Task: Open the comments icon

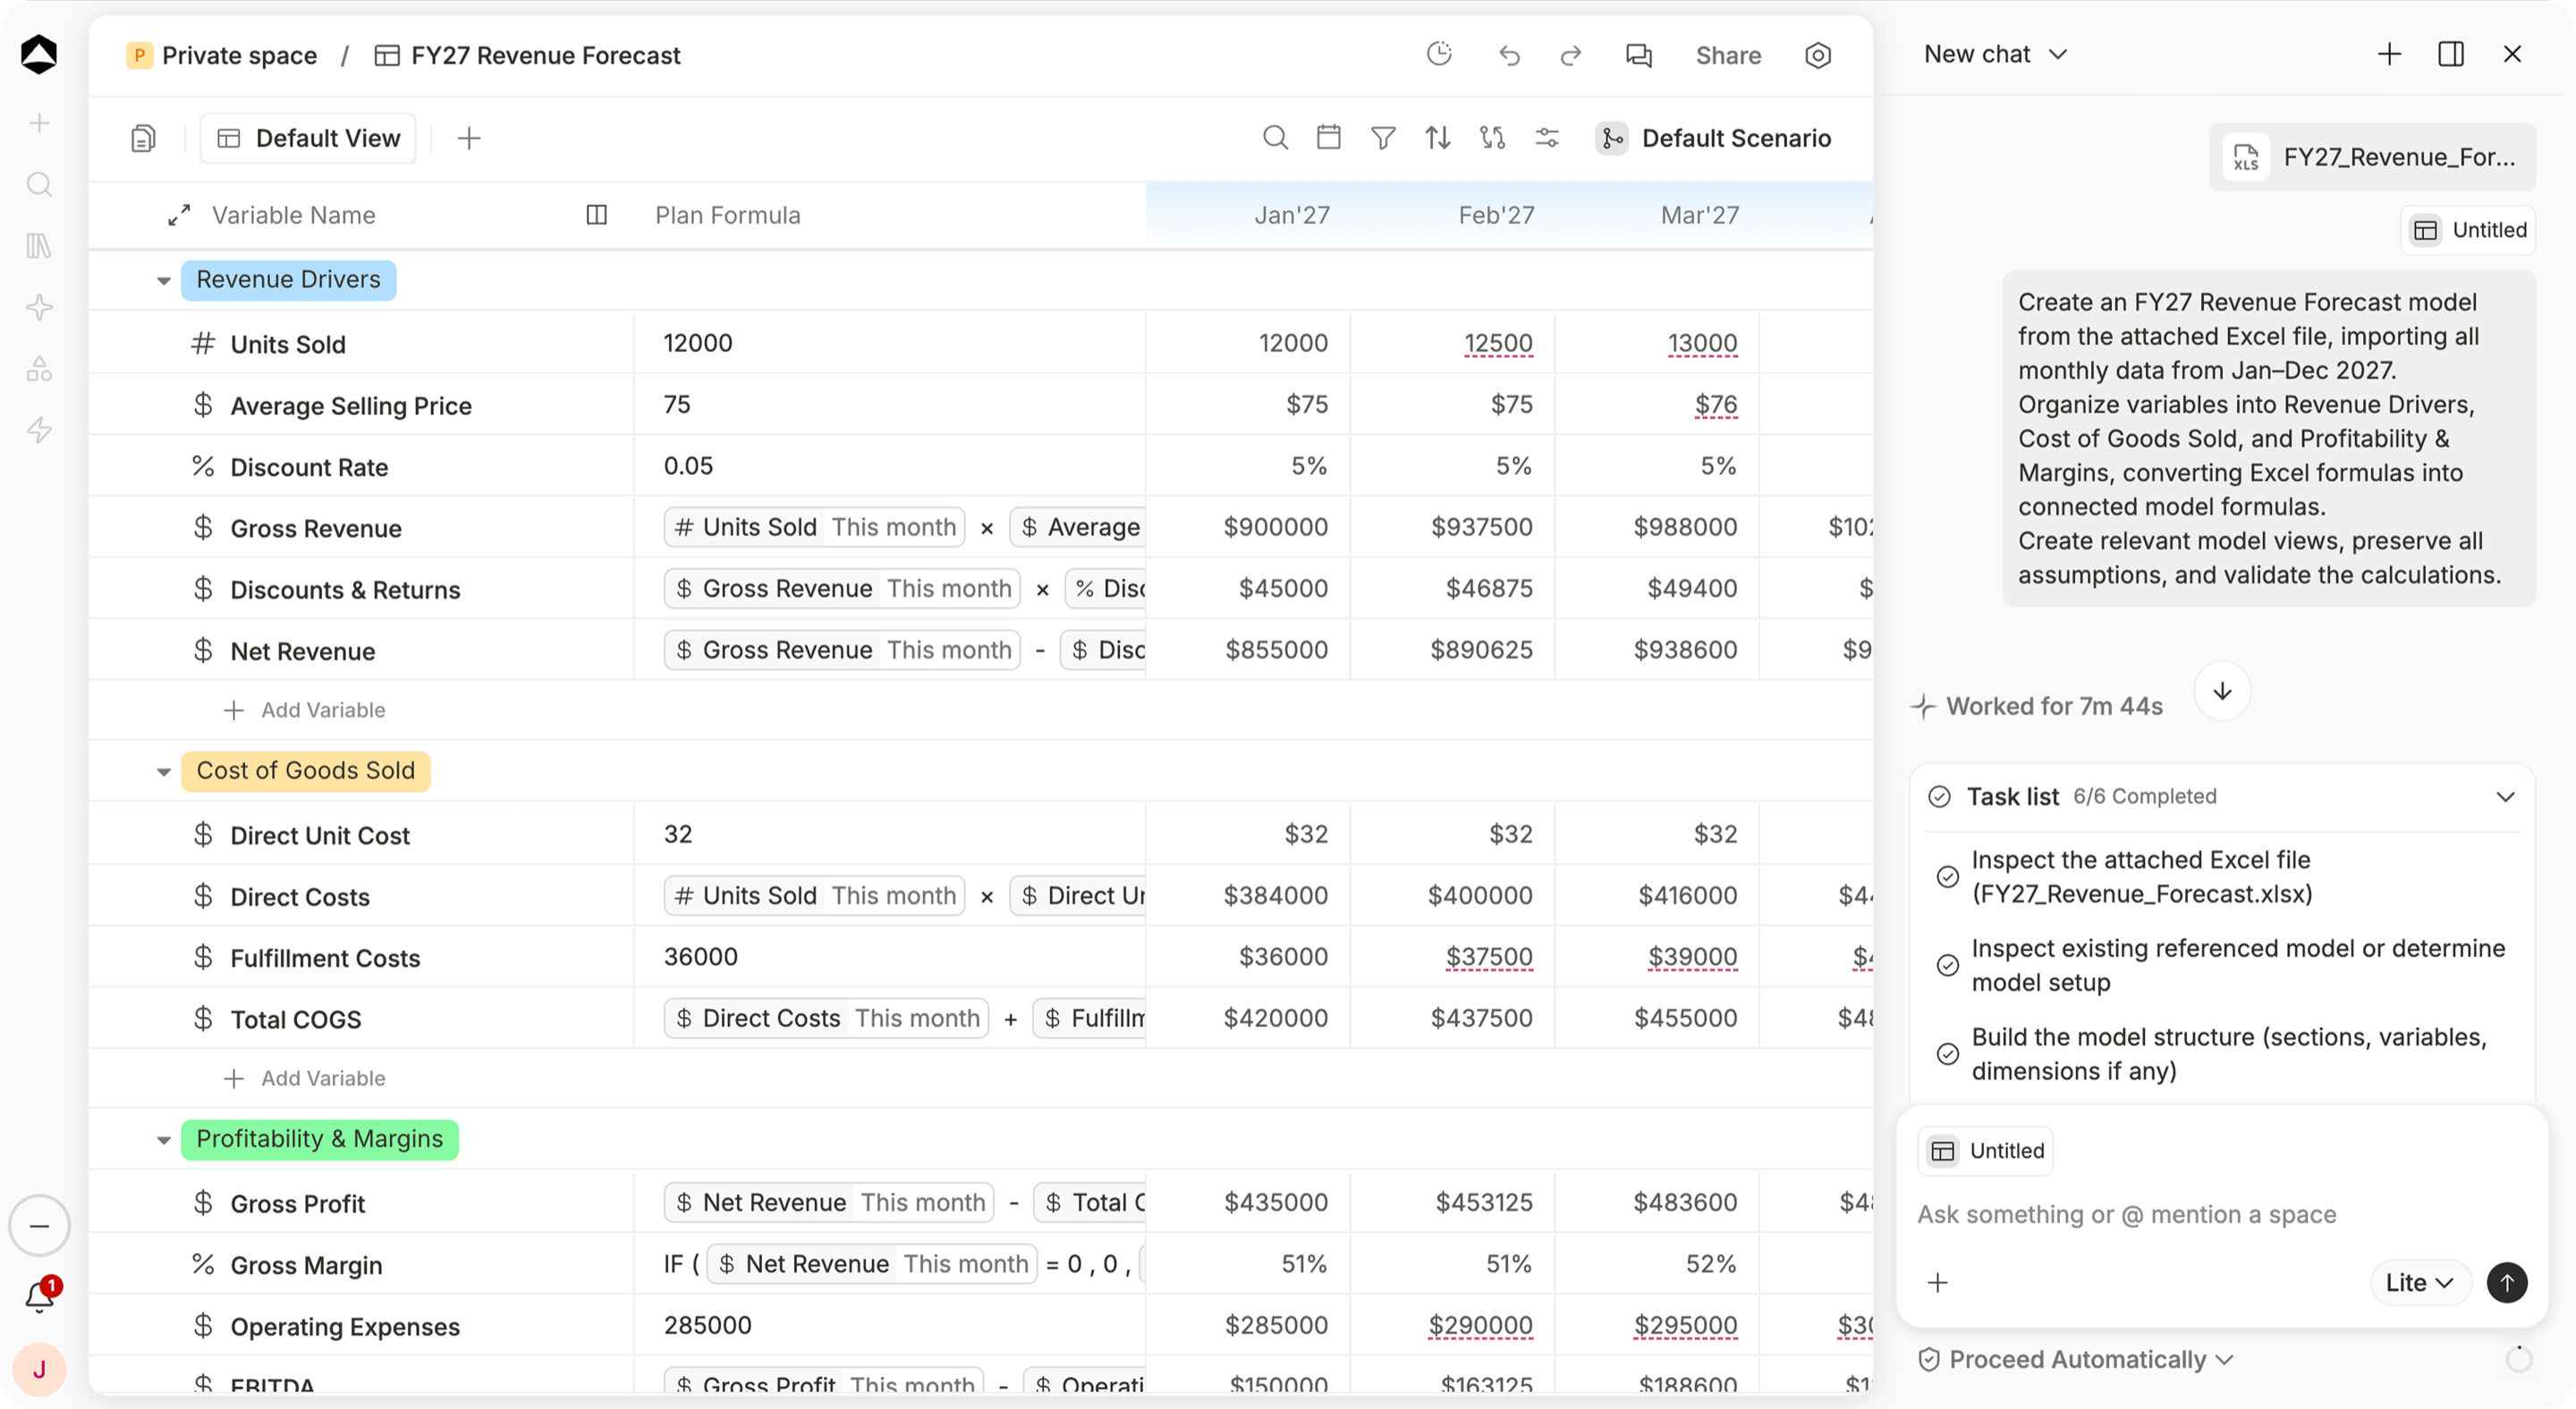Action: pos(1638,55)
